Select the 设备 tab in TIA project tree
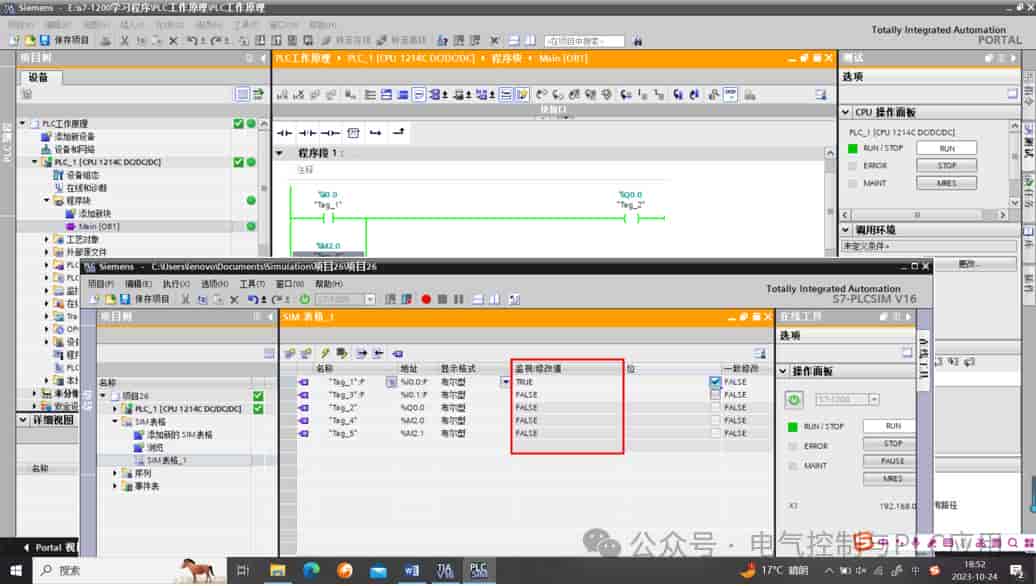The image size is (1036, 586). [38, 77]
